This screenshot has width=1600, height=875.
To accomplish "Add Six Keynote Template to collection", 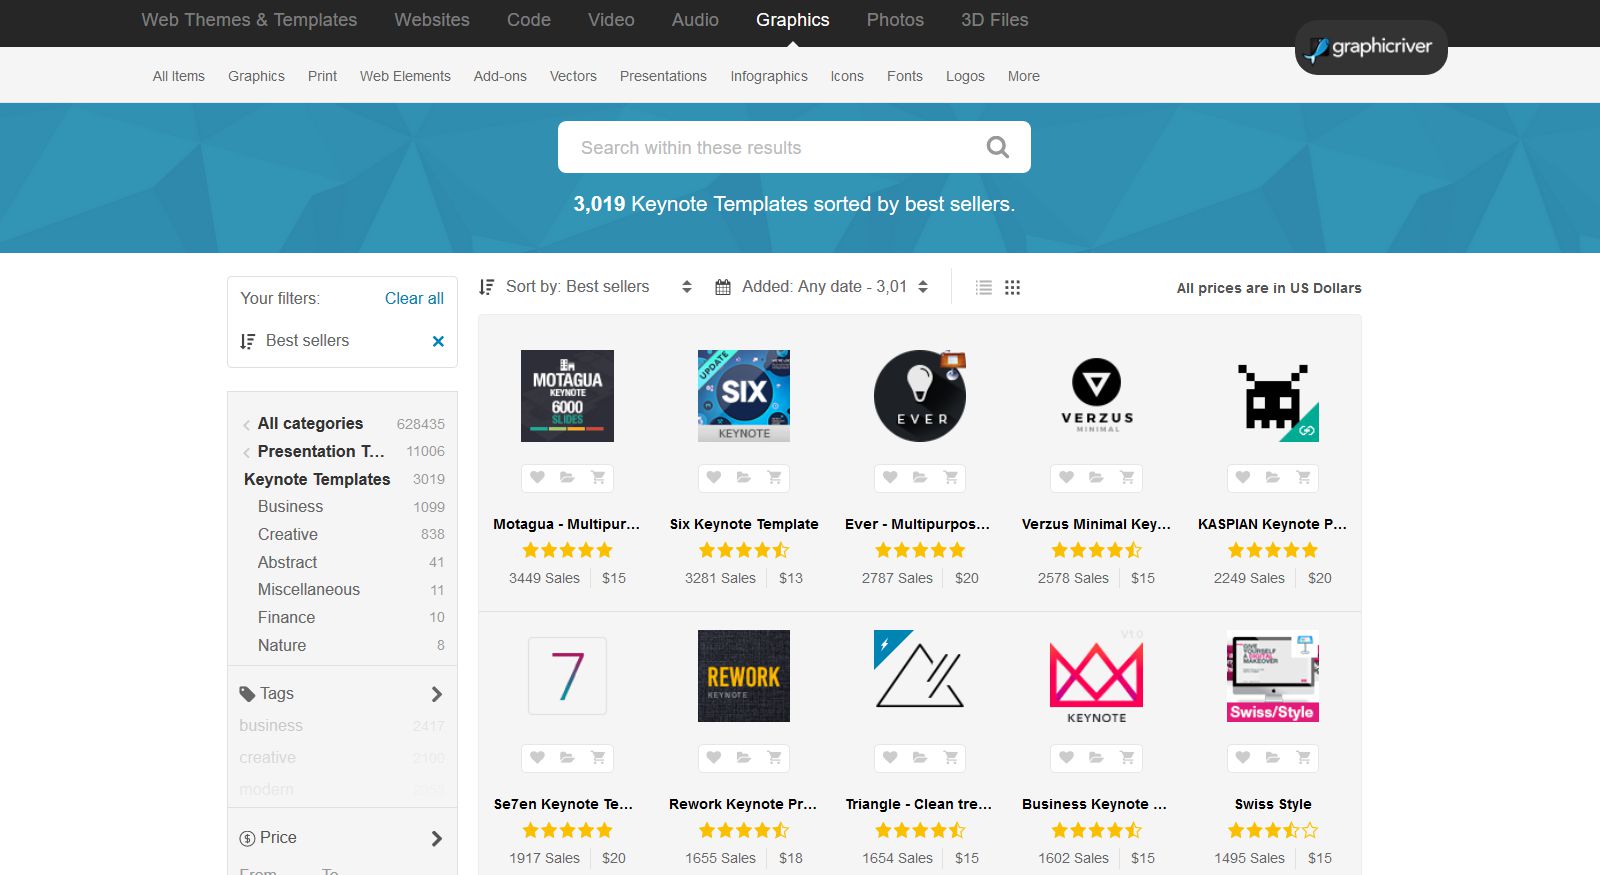I will pos(743,478).
